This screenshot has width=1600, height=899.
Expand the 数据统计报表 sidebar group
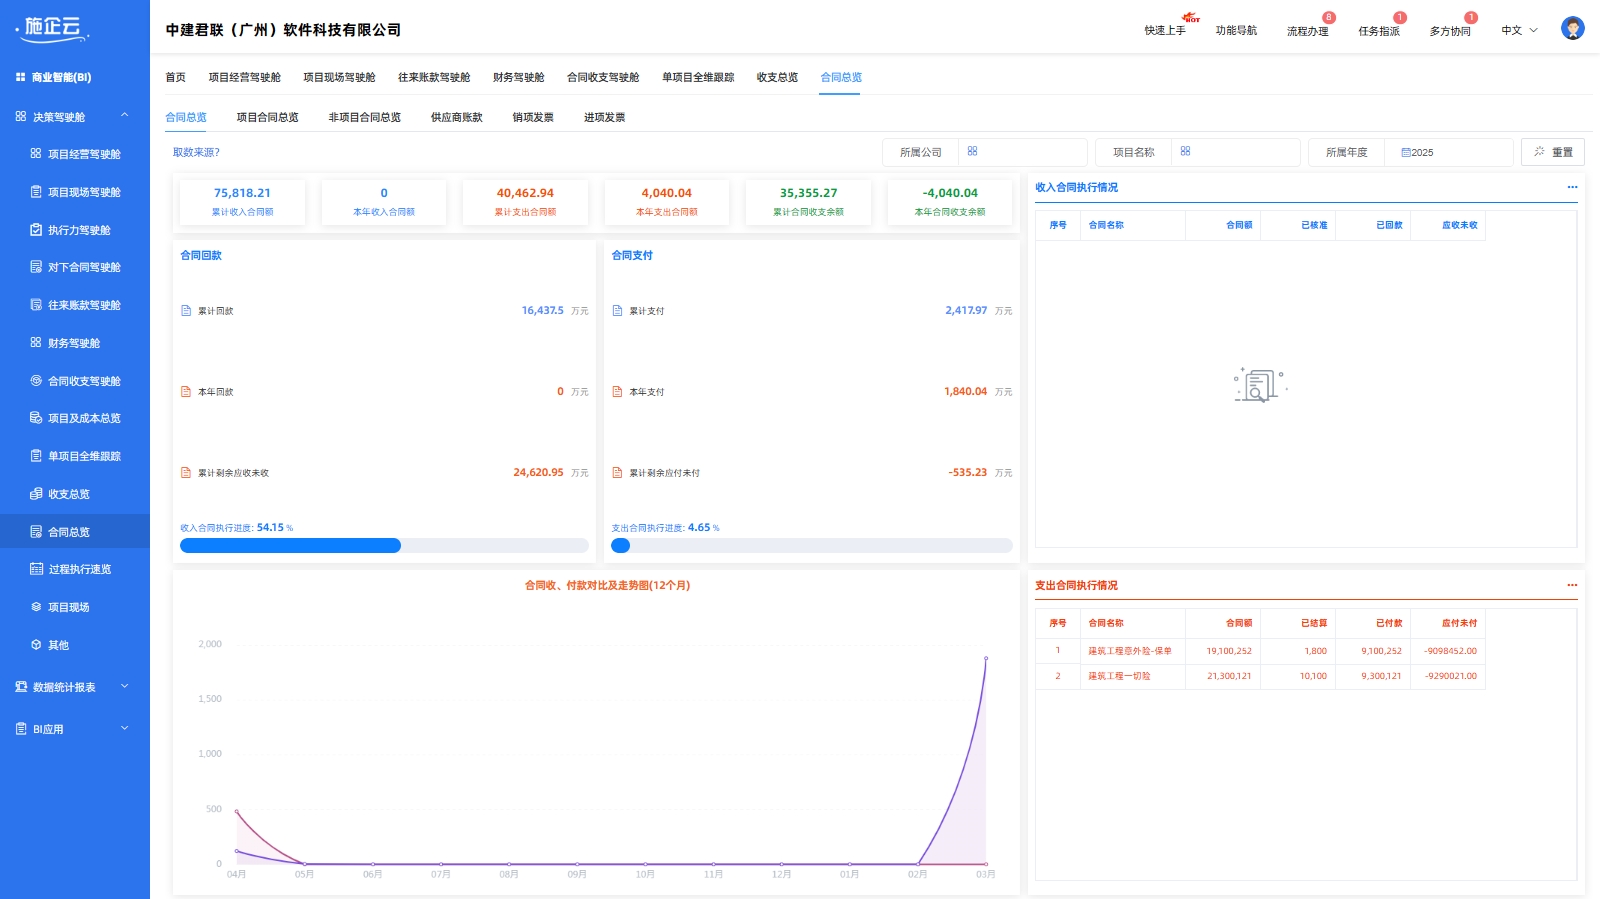75,687
